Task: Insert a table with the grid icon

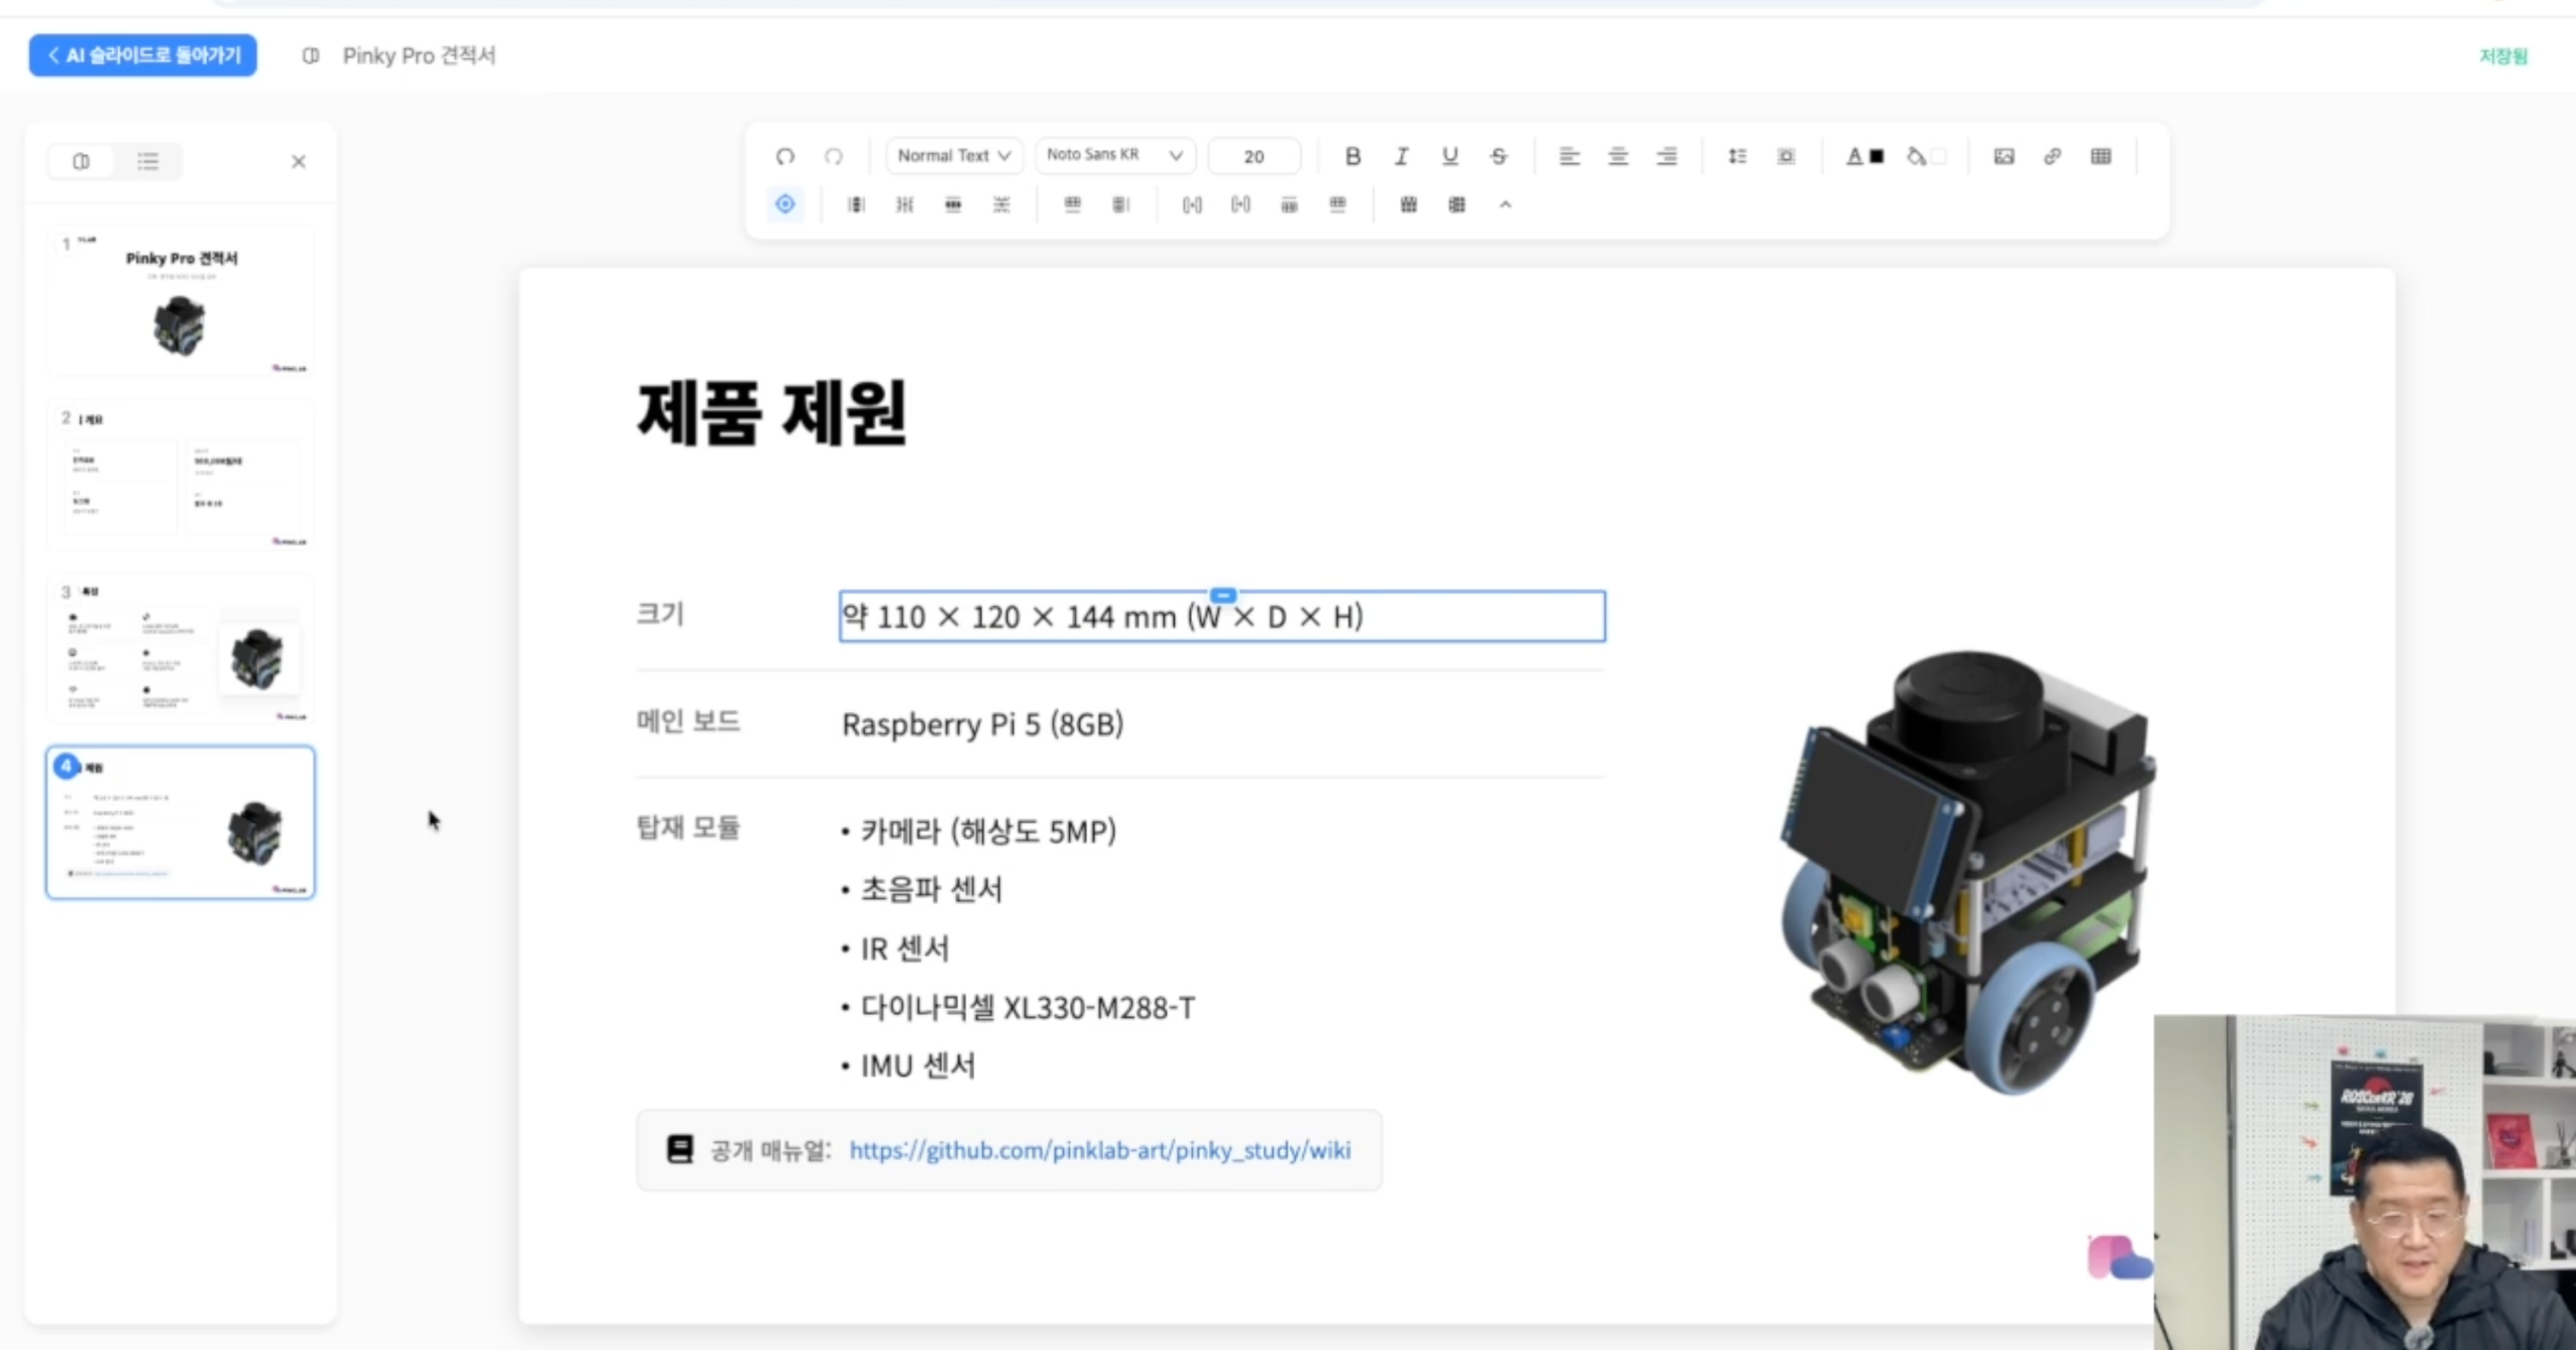Action: (2101, 156)
